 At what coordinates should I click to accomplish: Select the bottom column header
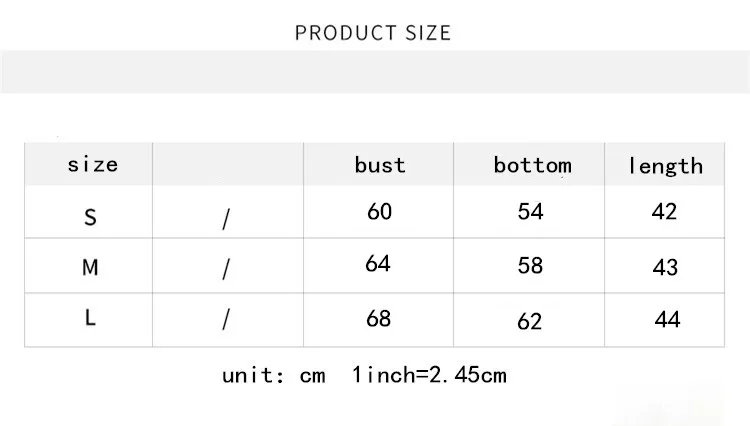tap(532, 165)
